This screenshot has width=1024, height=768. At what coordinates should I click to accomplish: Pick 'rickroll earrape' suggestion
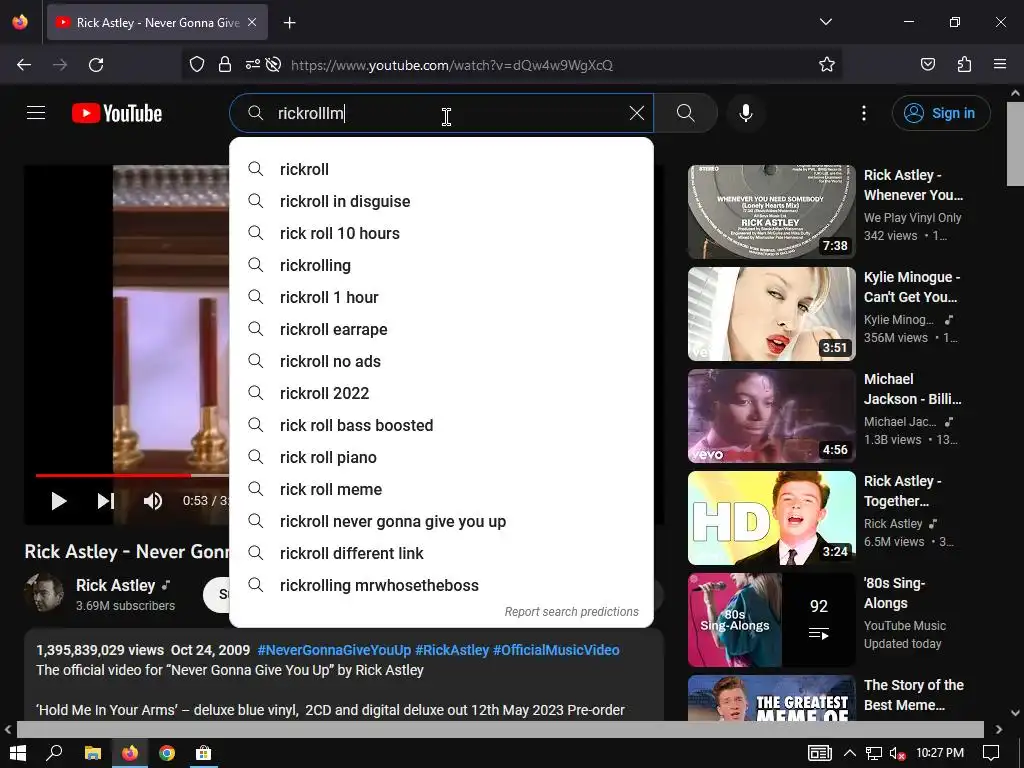pos(441,329)
